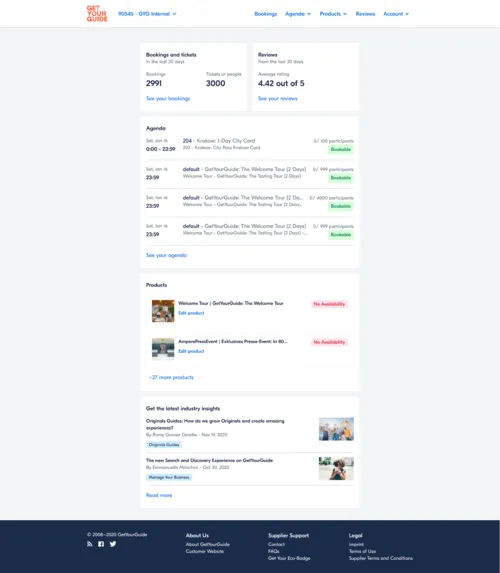Open the RSS feed icon in footer

pyautogui.click(x=90, y=544)
